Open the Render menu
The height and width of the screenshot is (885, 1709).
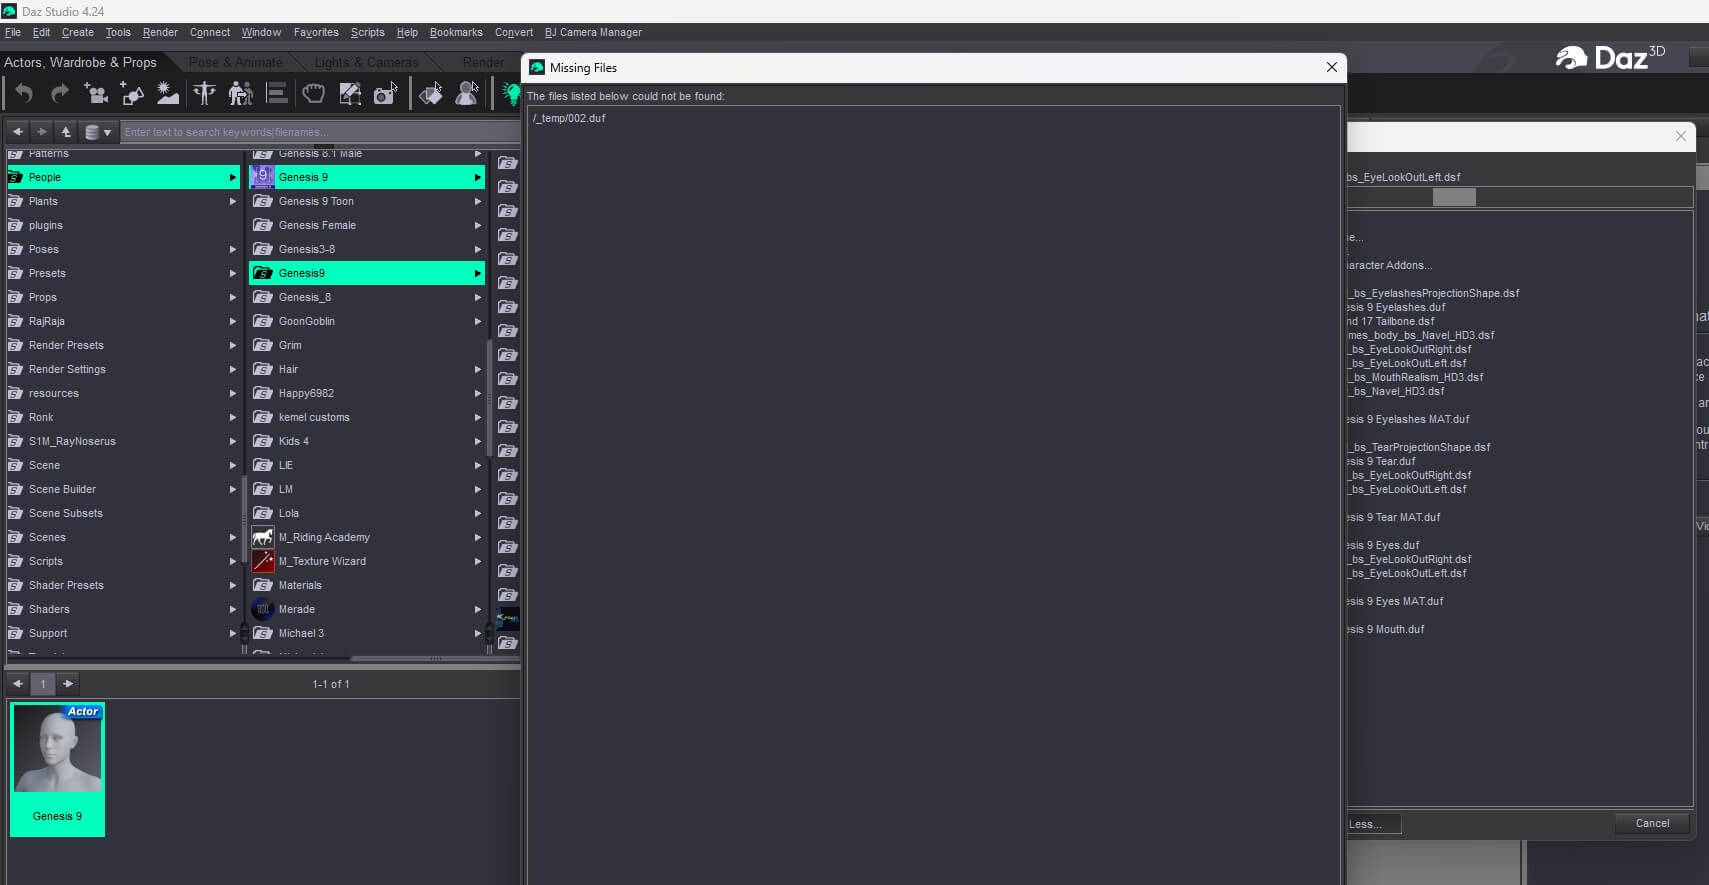click(x=160, y=32)
